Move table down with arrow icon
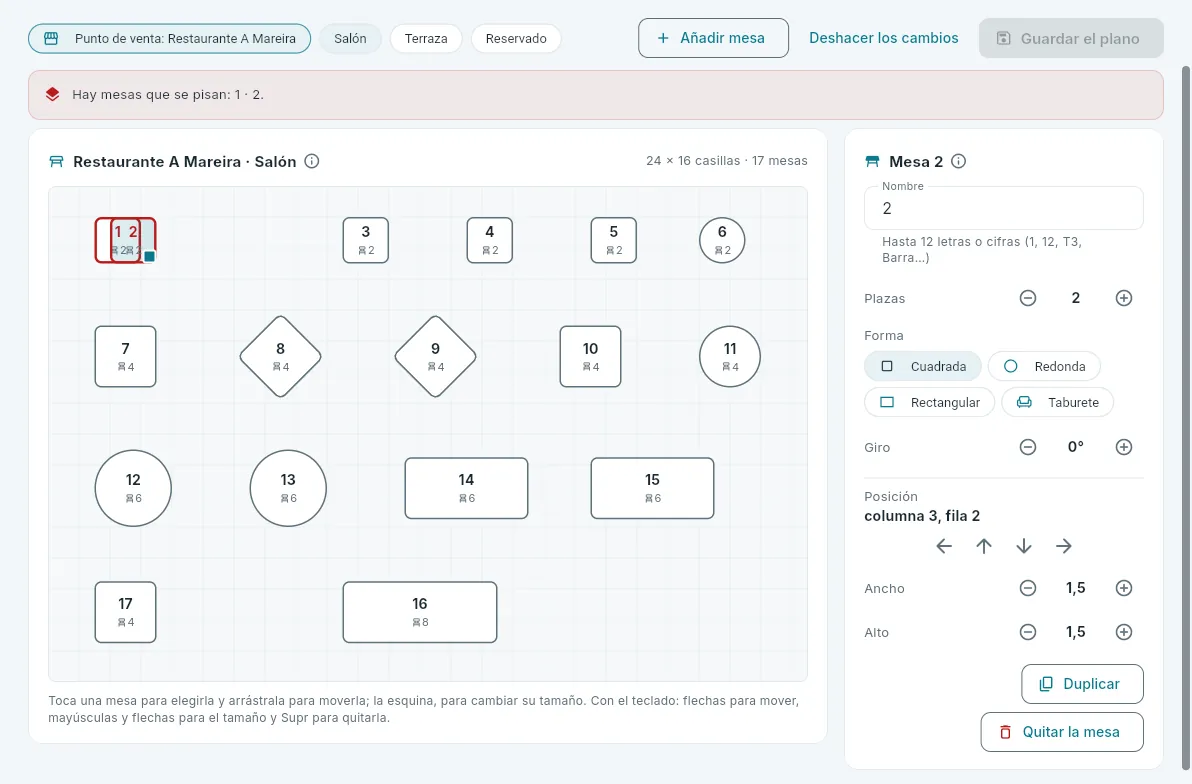1192x784 pixels. [x=1024, y=546]
